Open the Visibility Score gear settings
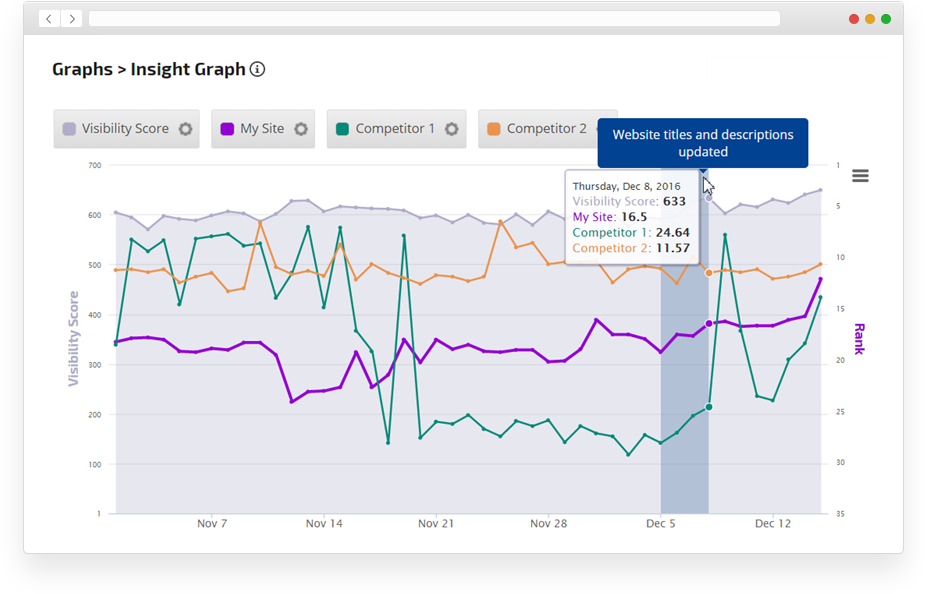927x594 pixels. pos(185,129)
